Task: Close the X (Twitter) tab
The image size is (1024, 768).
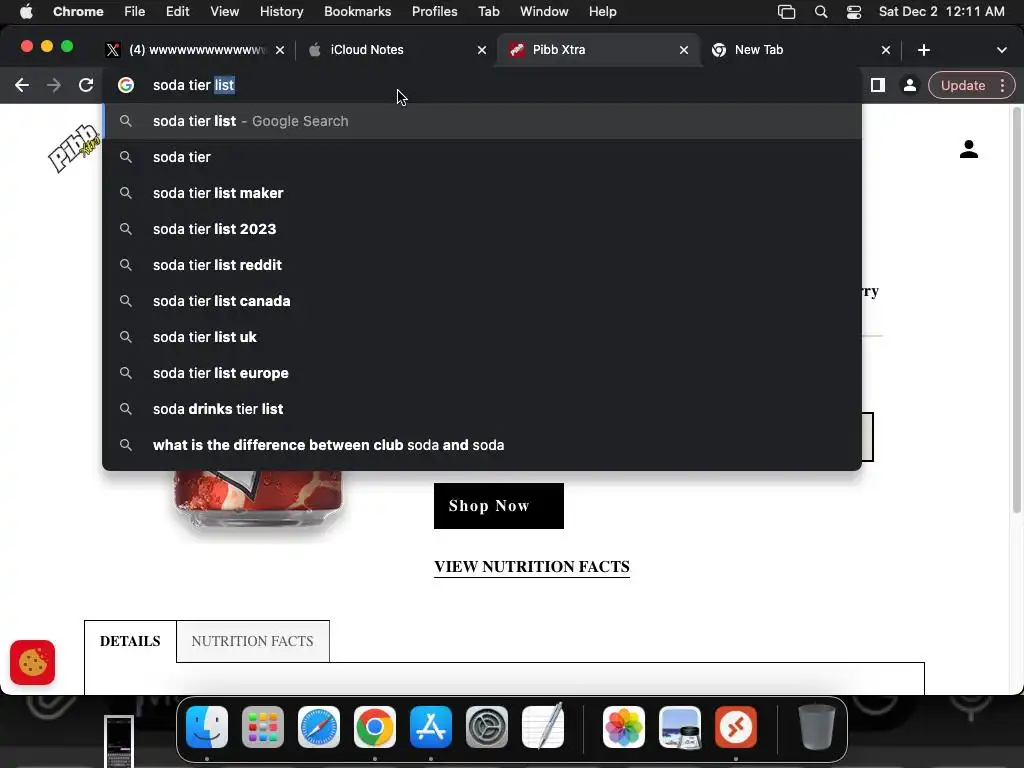Action: tap(280, 50)
